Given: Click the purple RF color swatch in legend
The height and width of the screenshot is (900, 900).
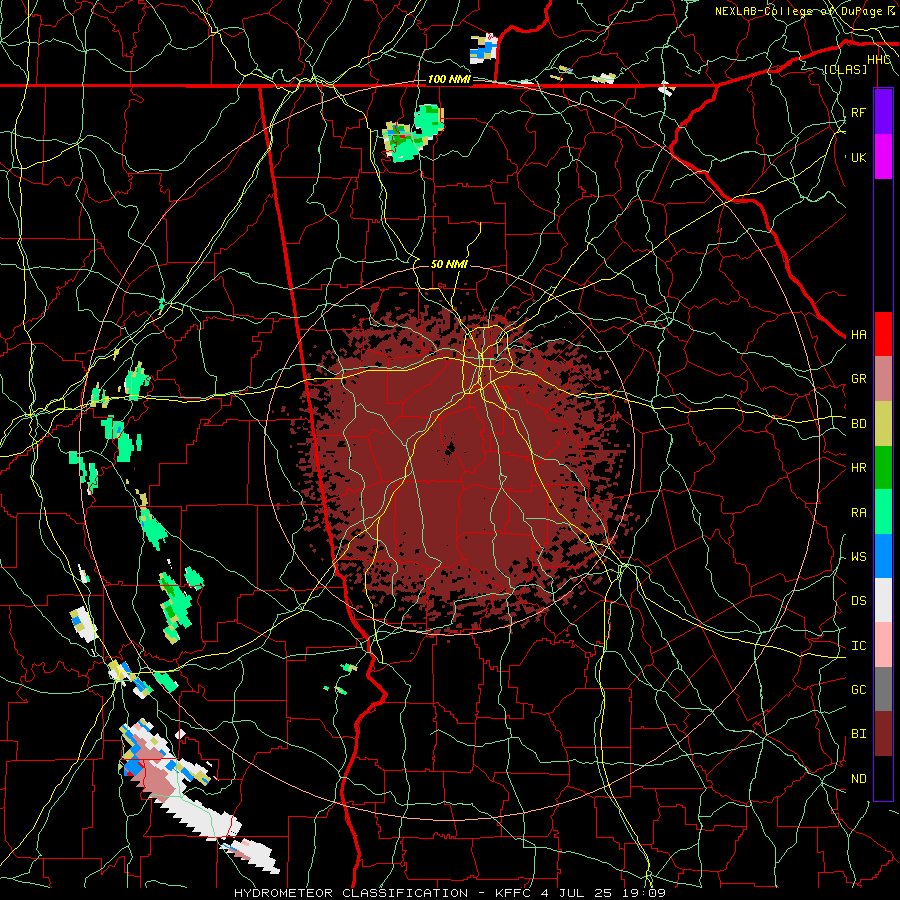Looking at the screenshot, I should (x=883, y=112).
